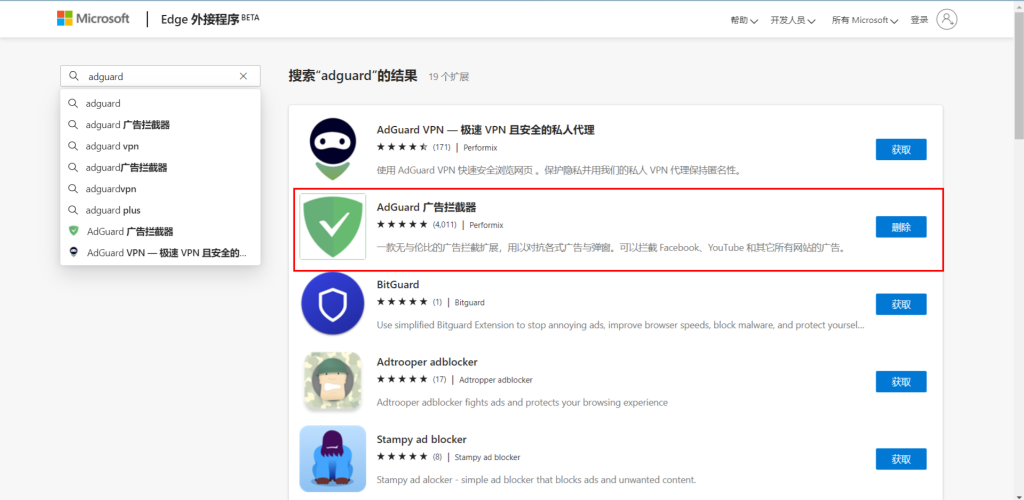Click the page vertical scrollbar thumb
The width and height of the screenshot is (1024, 500).
click(1019, 76)
